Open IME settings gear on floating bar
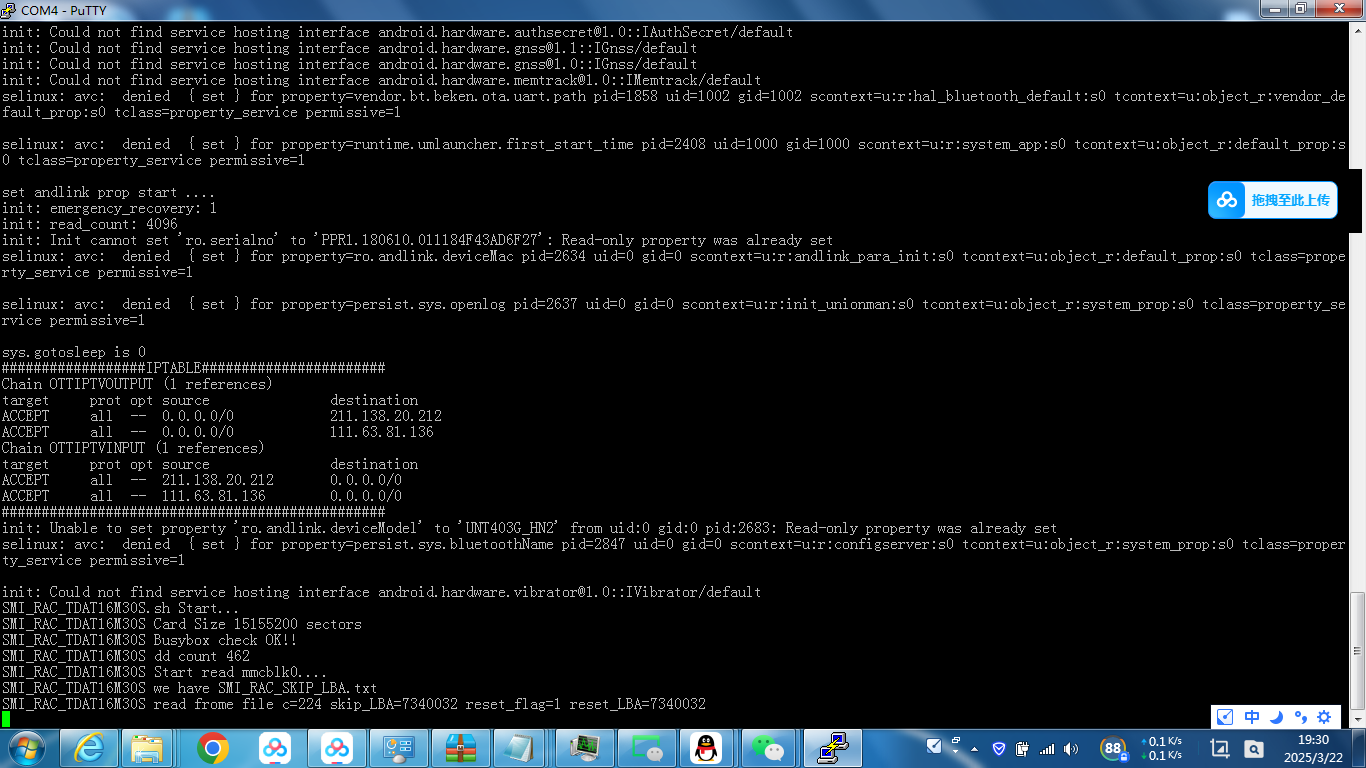This screenshot has height=768, width=1366. pyautogui.click(x=1325, y=717)
